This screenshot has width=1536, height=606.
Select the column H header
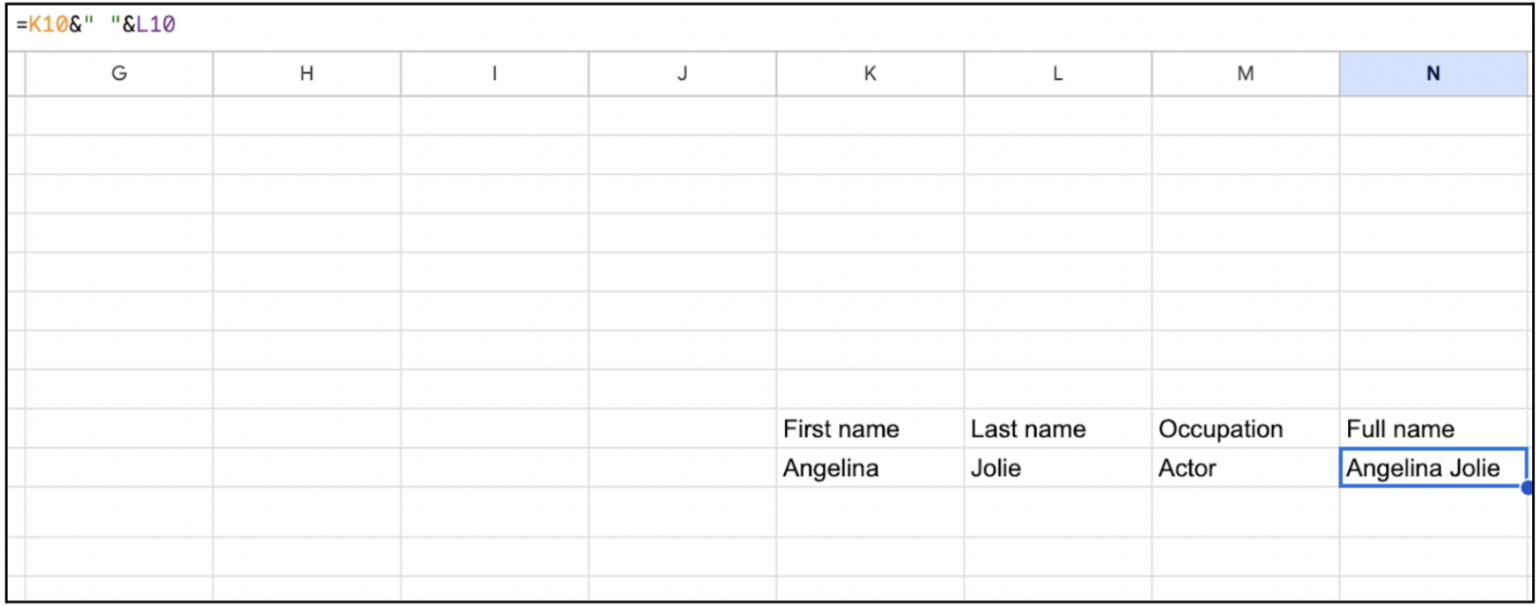pyautogui.click(x=306, y=73)
